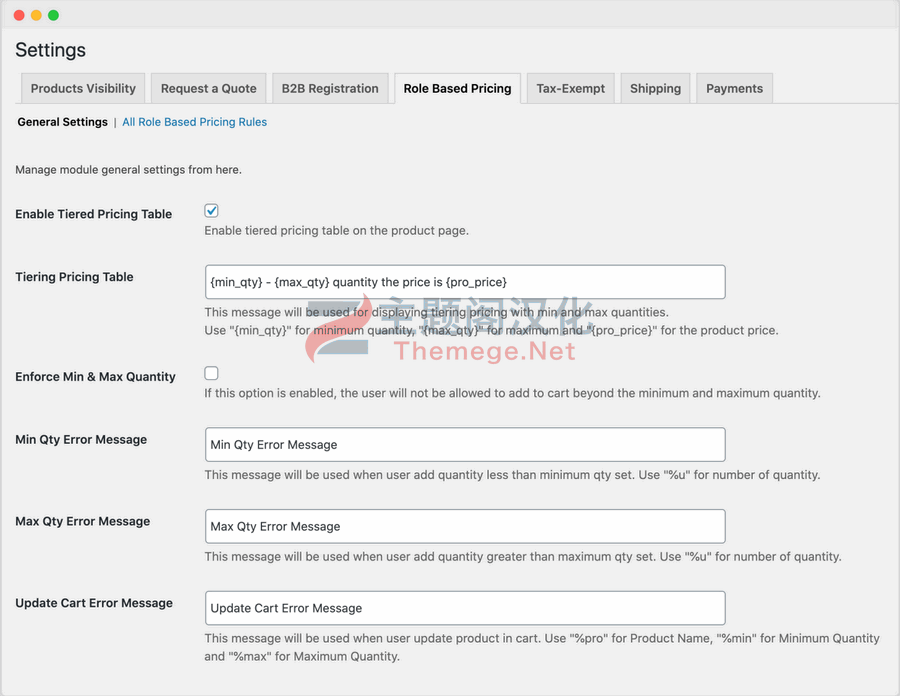Uncheck Enable Tiered Pricing Table checkbox
The image size is (900, 696).
(211, 211)
